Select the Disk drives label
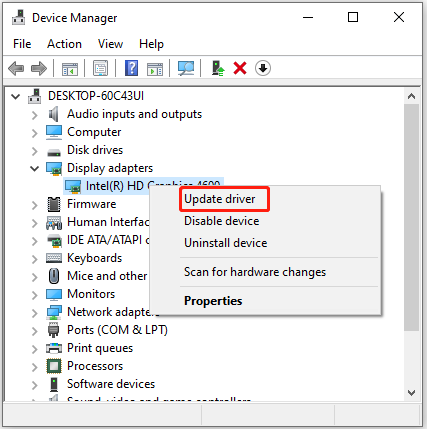This screenshot has width=427, height=429. pos(95,150)
